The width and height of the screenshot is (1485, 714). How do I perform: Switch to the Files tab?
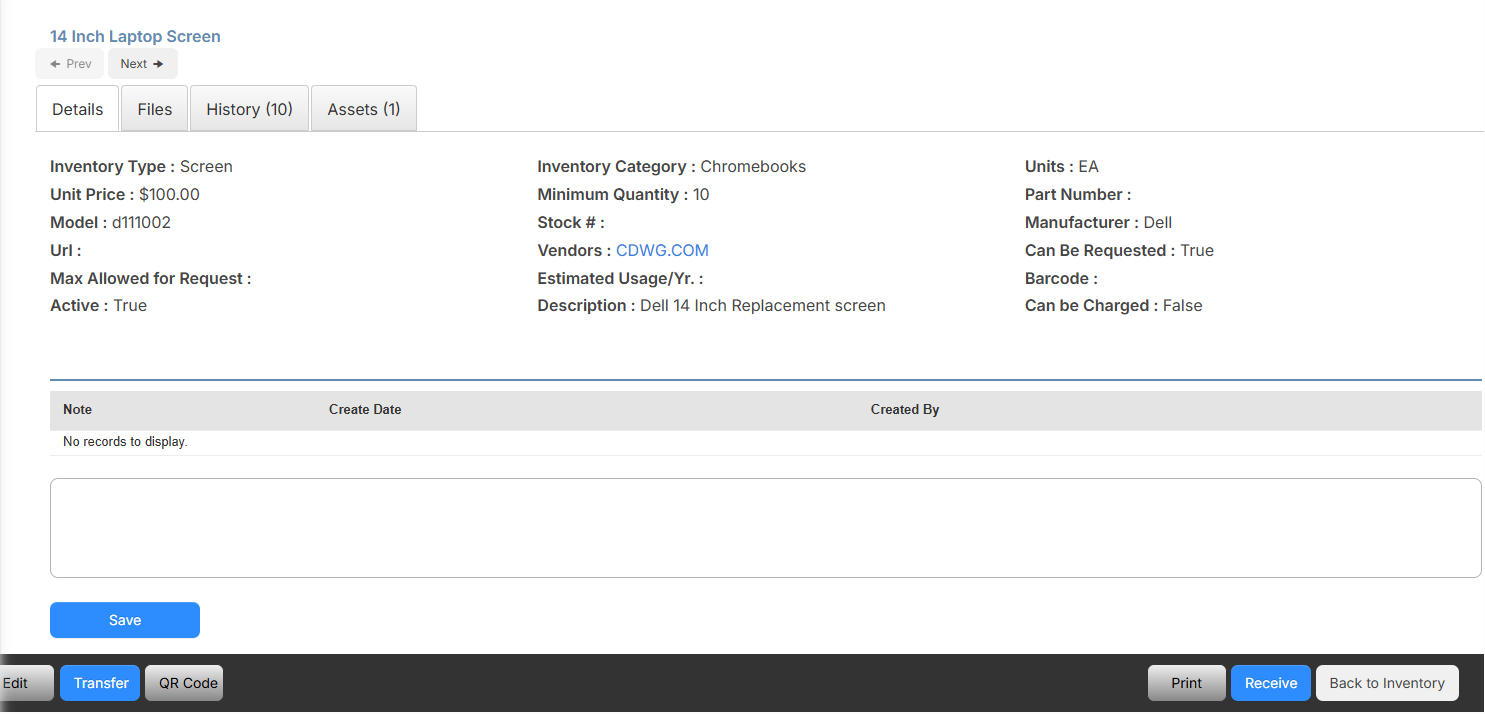click(154, 108)
